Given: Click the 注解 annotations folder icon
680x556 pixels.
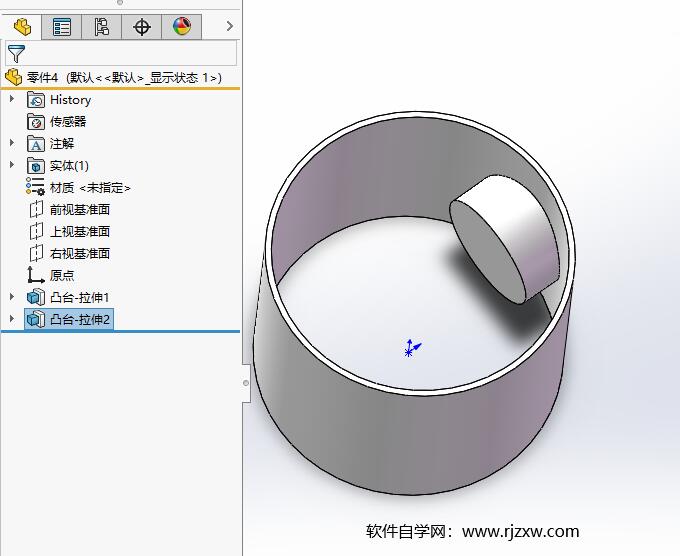Looking at the screenshot, I should coord(36,144).
